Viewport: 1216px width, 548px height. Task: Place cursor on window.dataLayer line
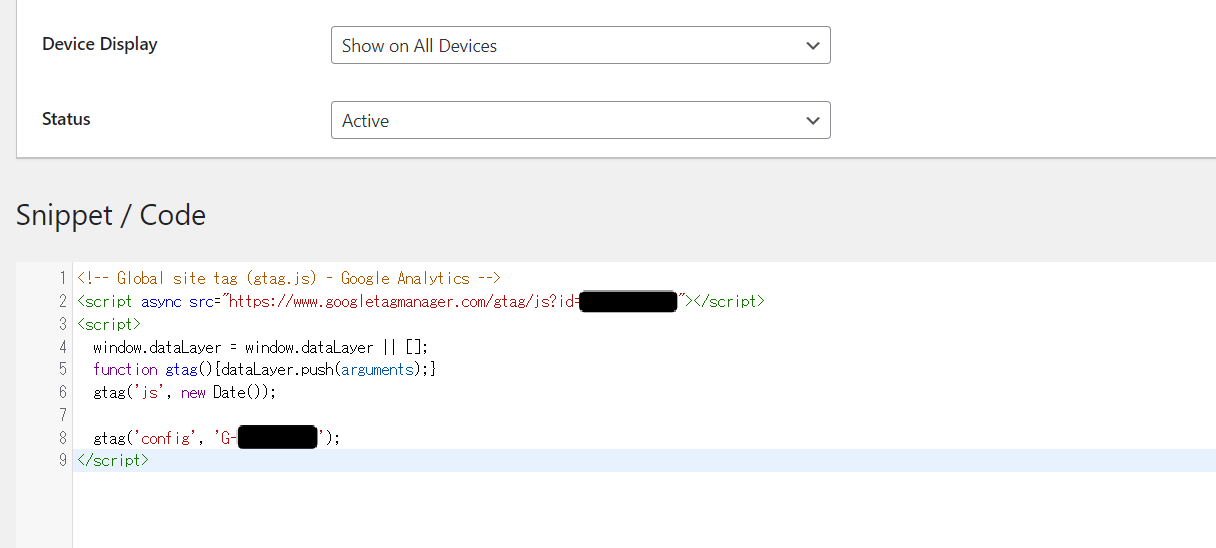pyautogui.click(x=260, y=347)
